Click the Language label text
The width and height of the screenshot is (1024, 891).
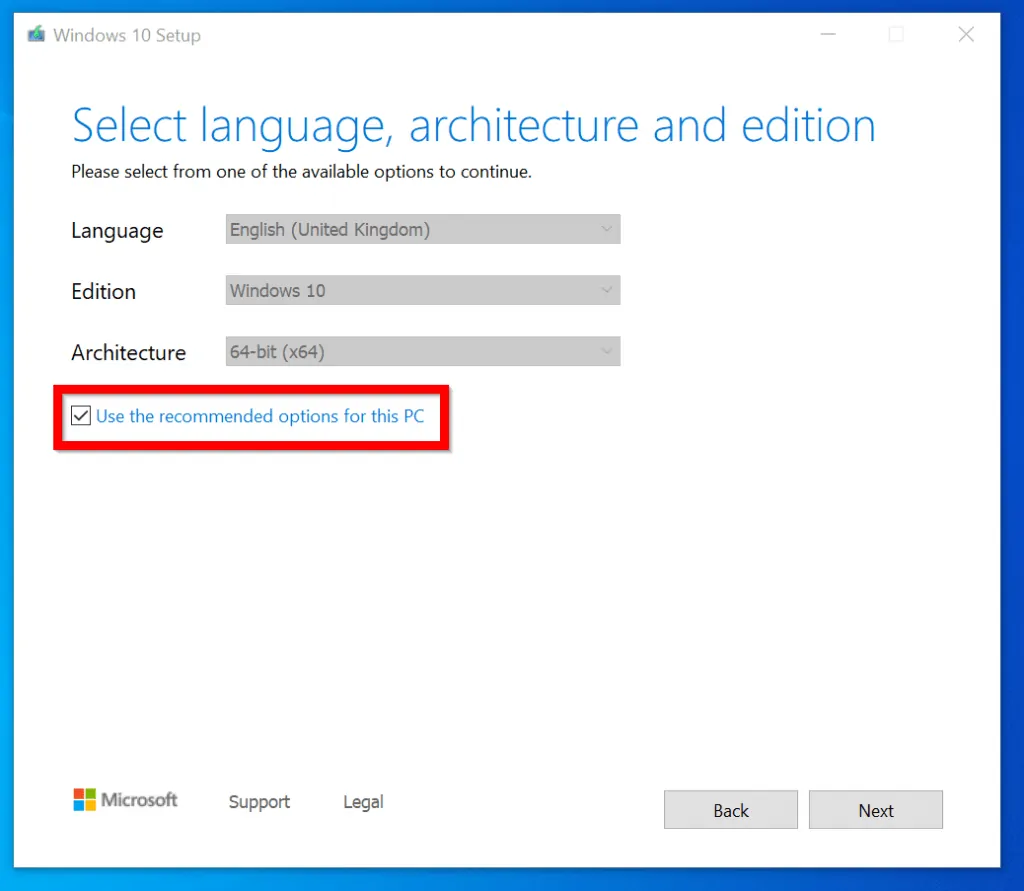pyautogui.click(x=118, y=231)
